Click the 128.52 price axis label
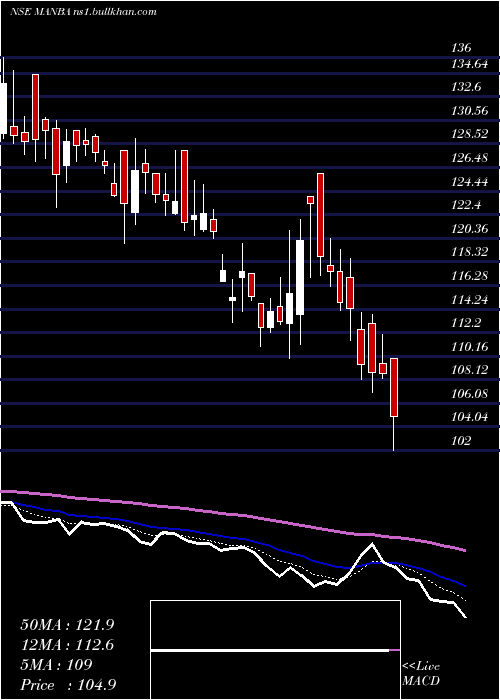Viewport: 500px width, 700px height. tap(470, 134)
